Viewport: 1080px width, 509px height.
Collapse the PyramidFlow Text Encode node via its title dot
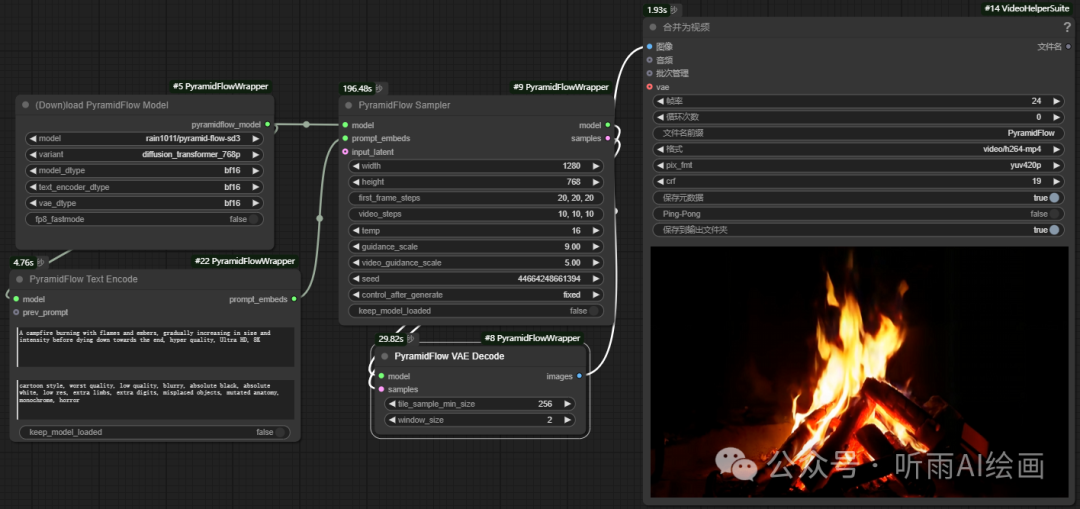tap(20, 279)
